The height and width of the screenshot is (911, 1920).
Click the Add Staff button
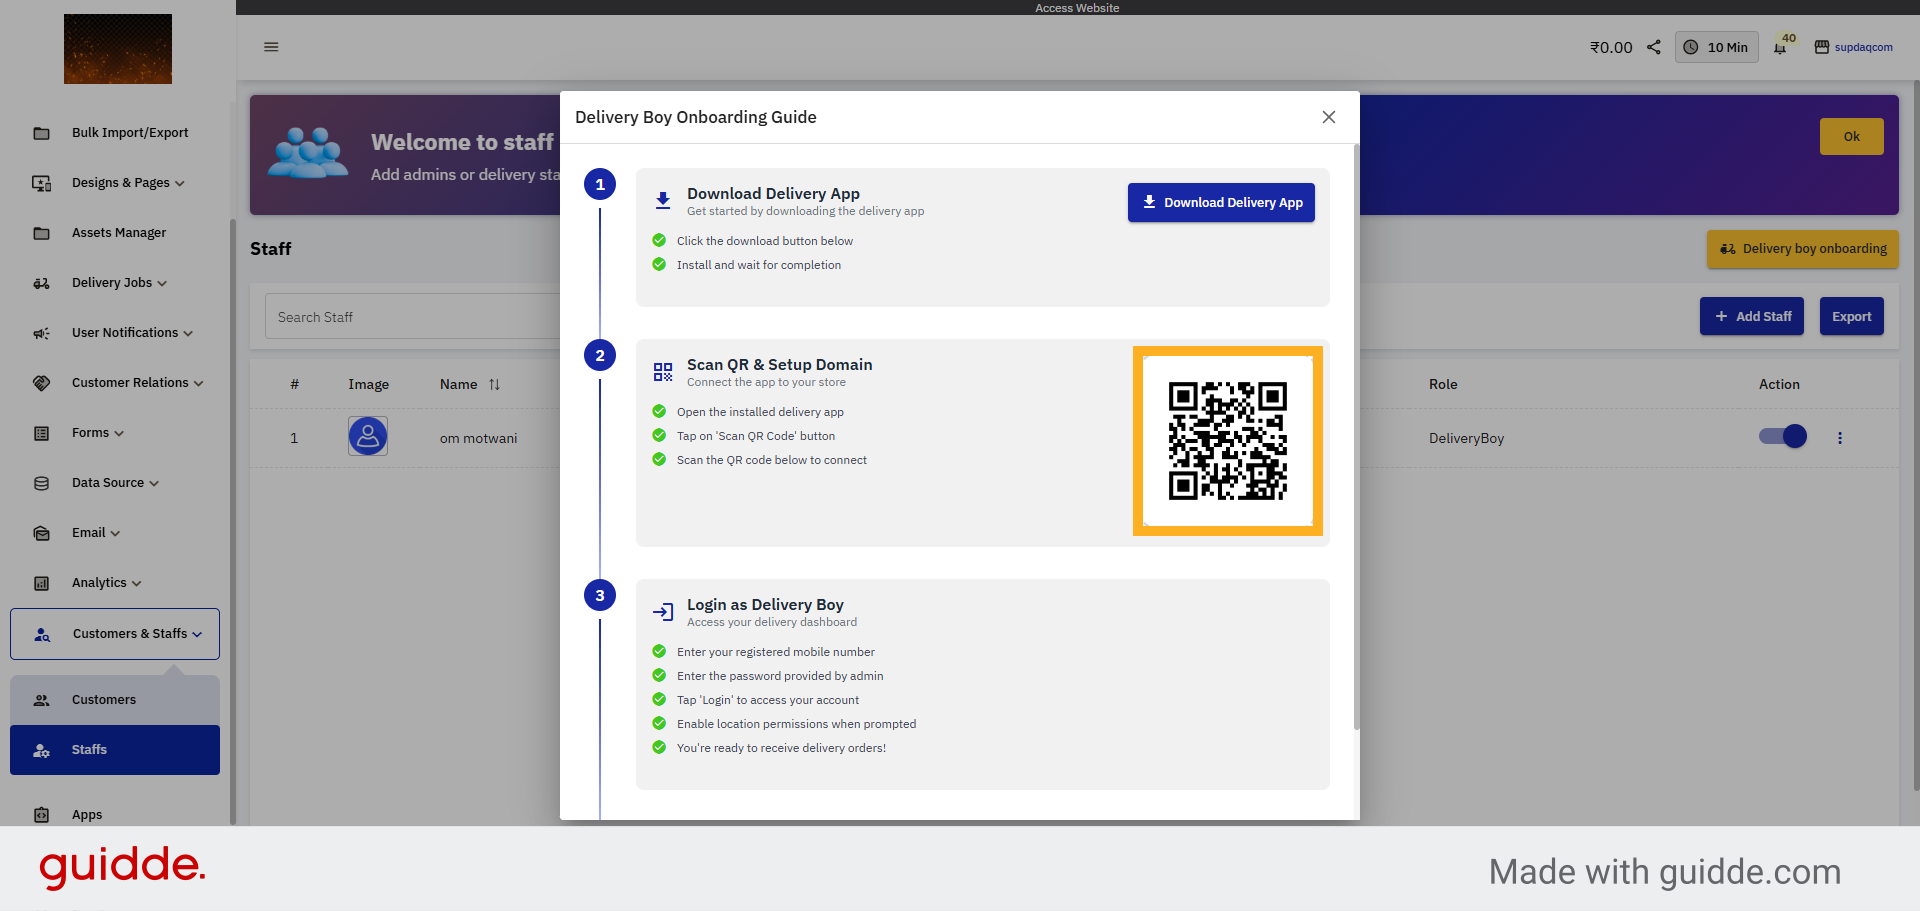(1752, 316)
